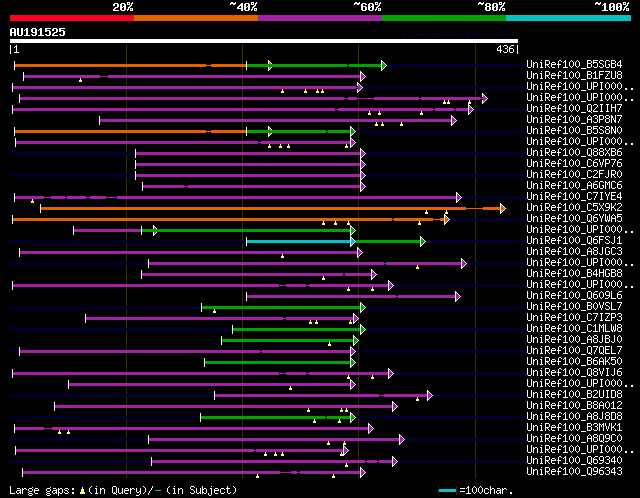This screenshot has width=640, height=498.
Task: Select hit label UniRef100_C7IZP3
Action: (574, 318)
